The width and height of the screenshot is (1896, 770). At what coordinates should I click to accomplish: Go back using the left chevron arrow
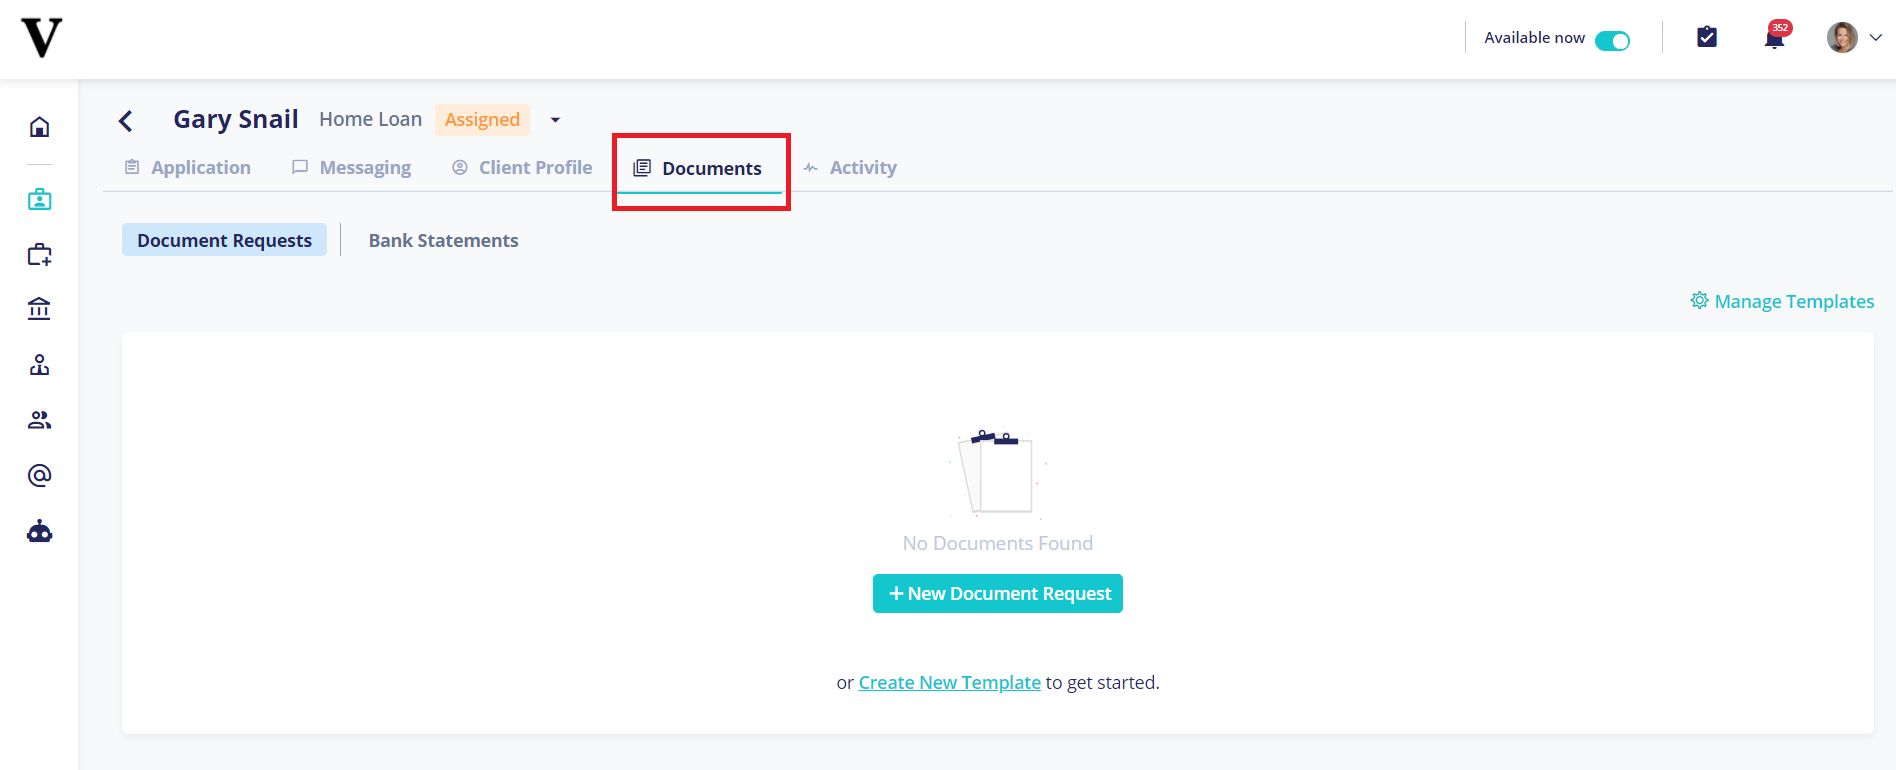(x=126, y=121)
